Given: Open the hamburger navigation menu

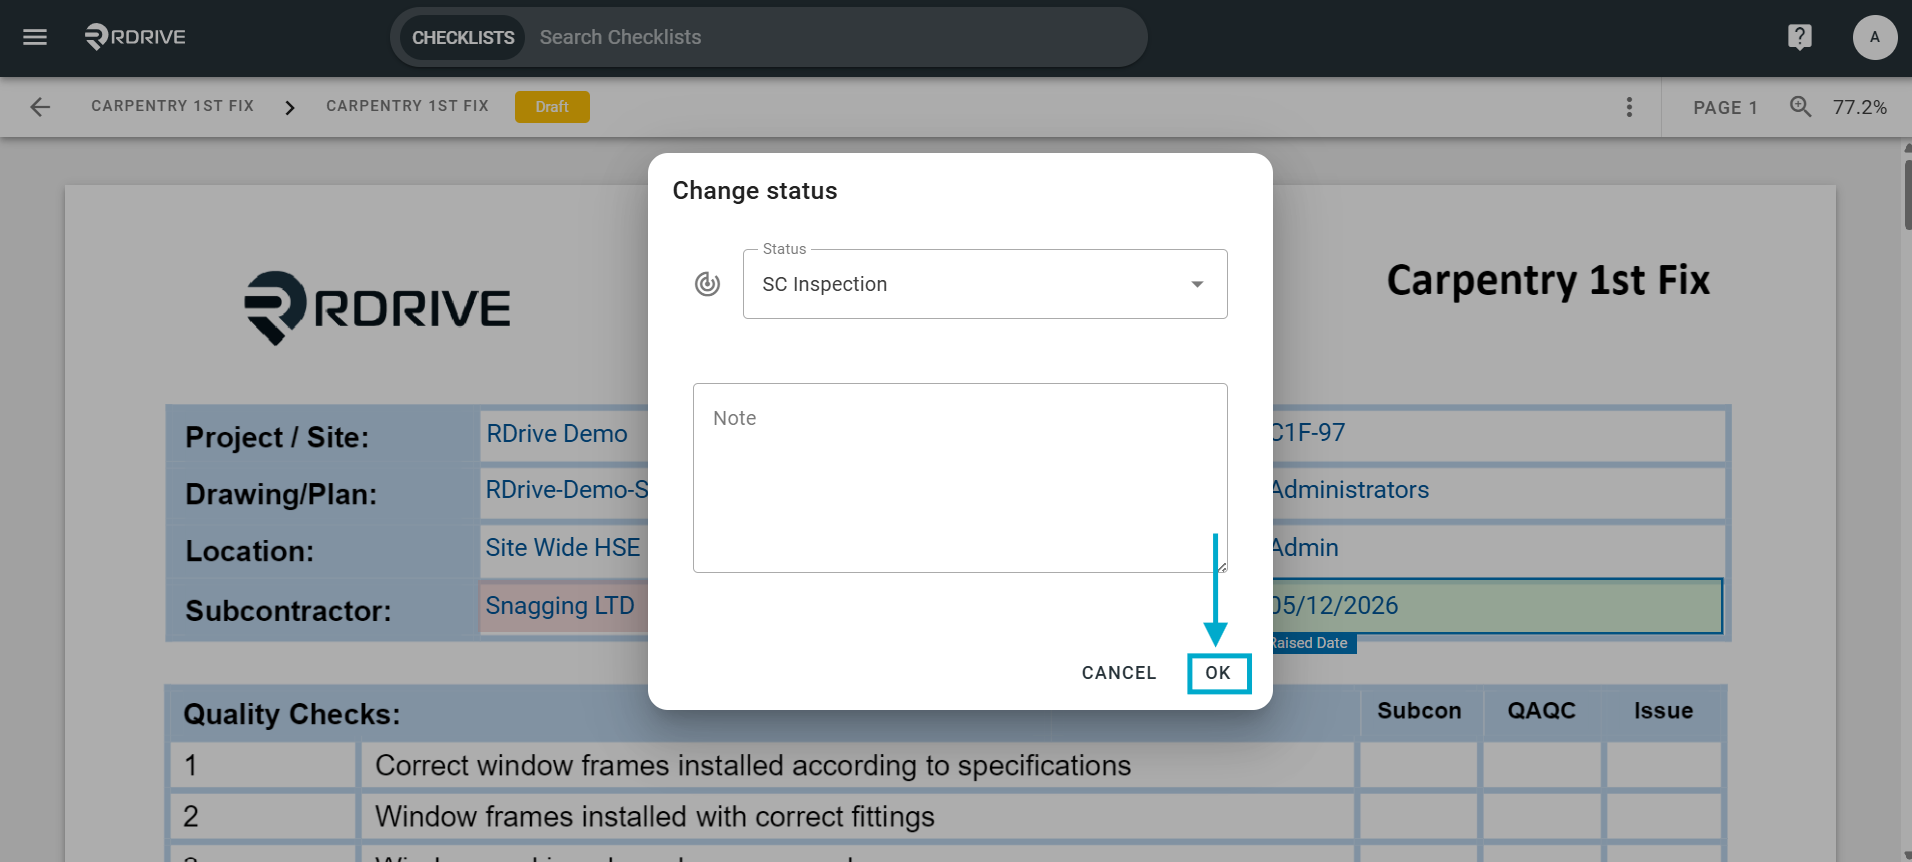Looking at the screenshot, I should pos(35,37).
